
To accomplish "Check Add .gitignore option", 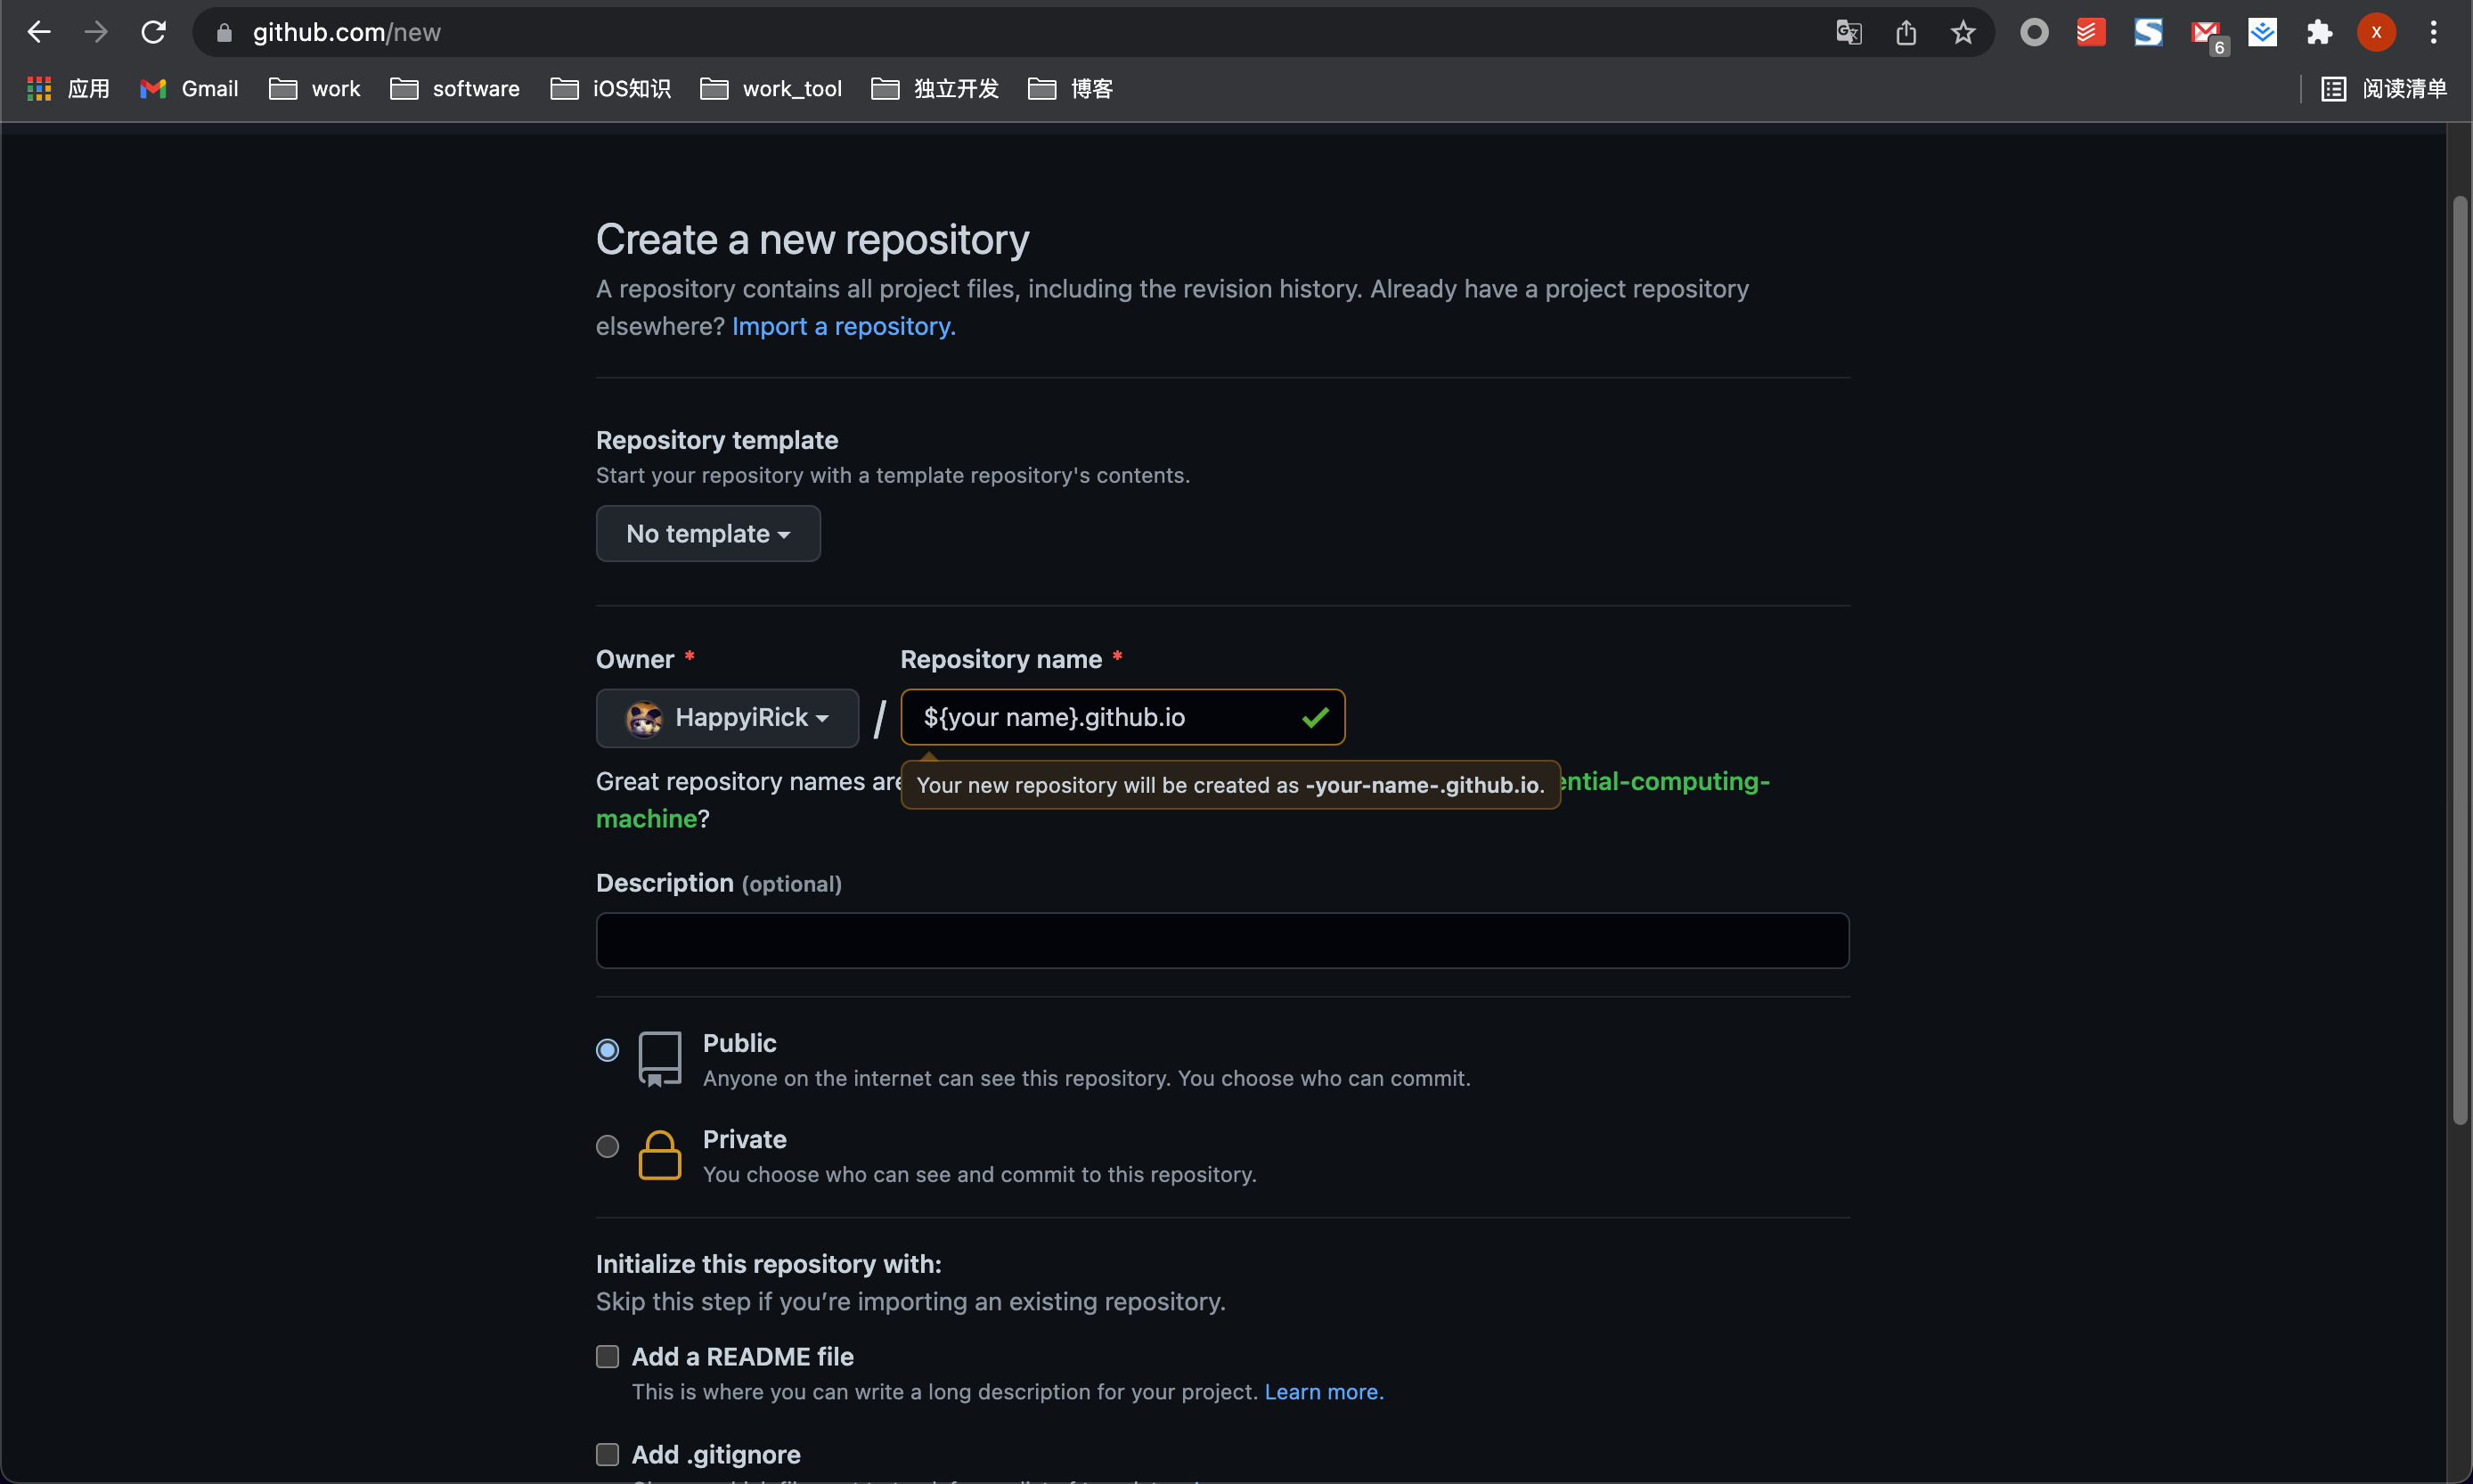I will (607, 1454).
